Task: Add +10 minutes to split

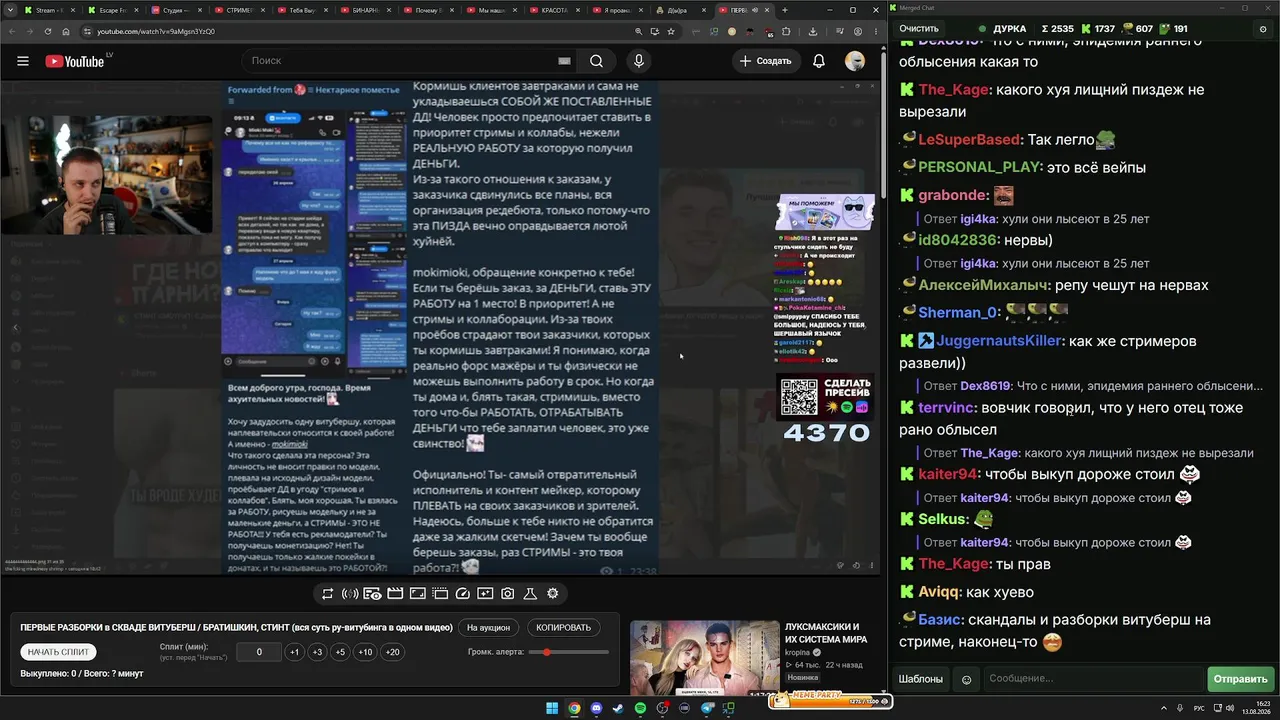Action: click(x=365, y=652)
